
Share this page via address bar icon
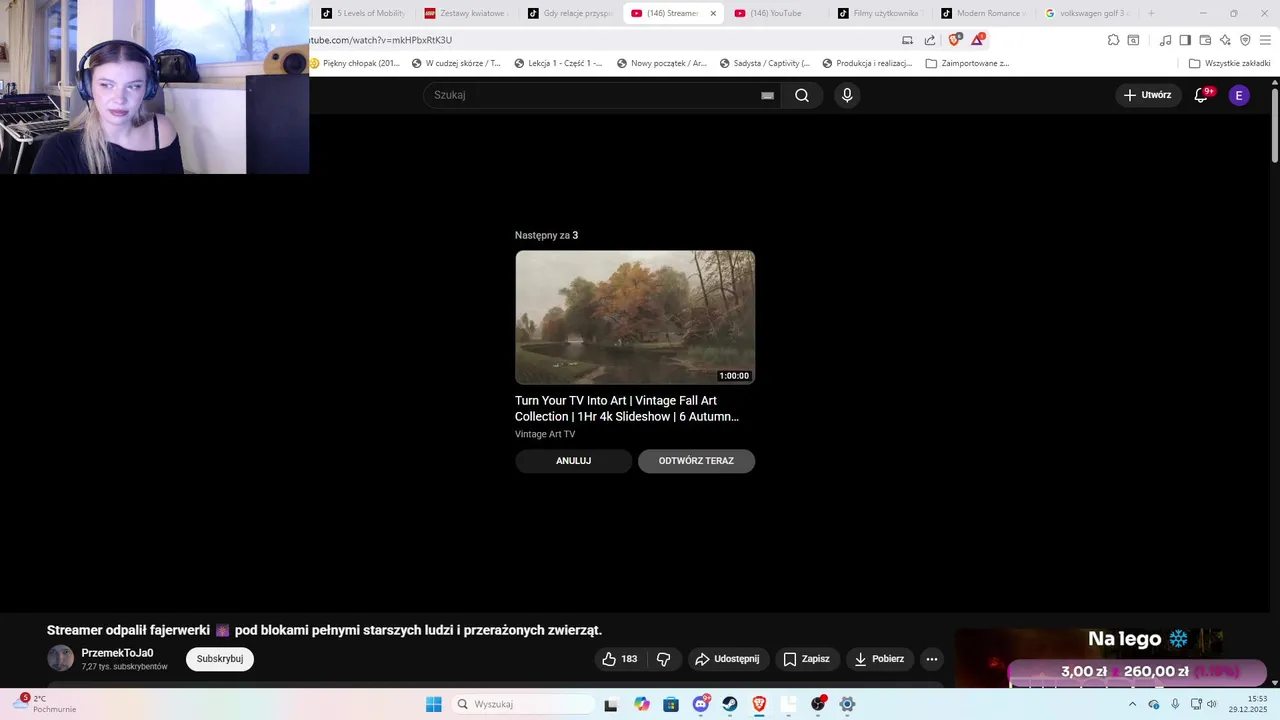point(930,40)
